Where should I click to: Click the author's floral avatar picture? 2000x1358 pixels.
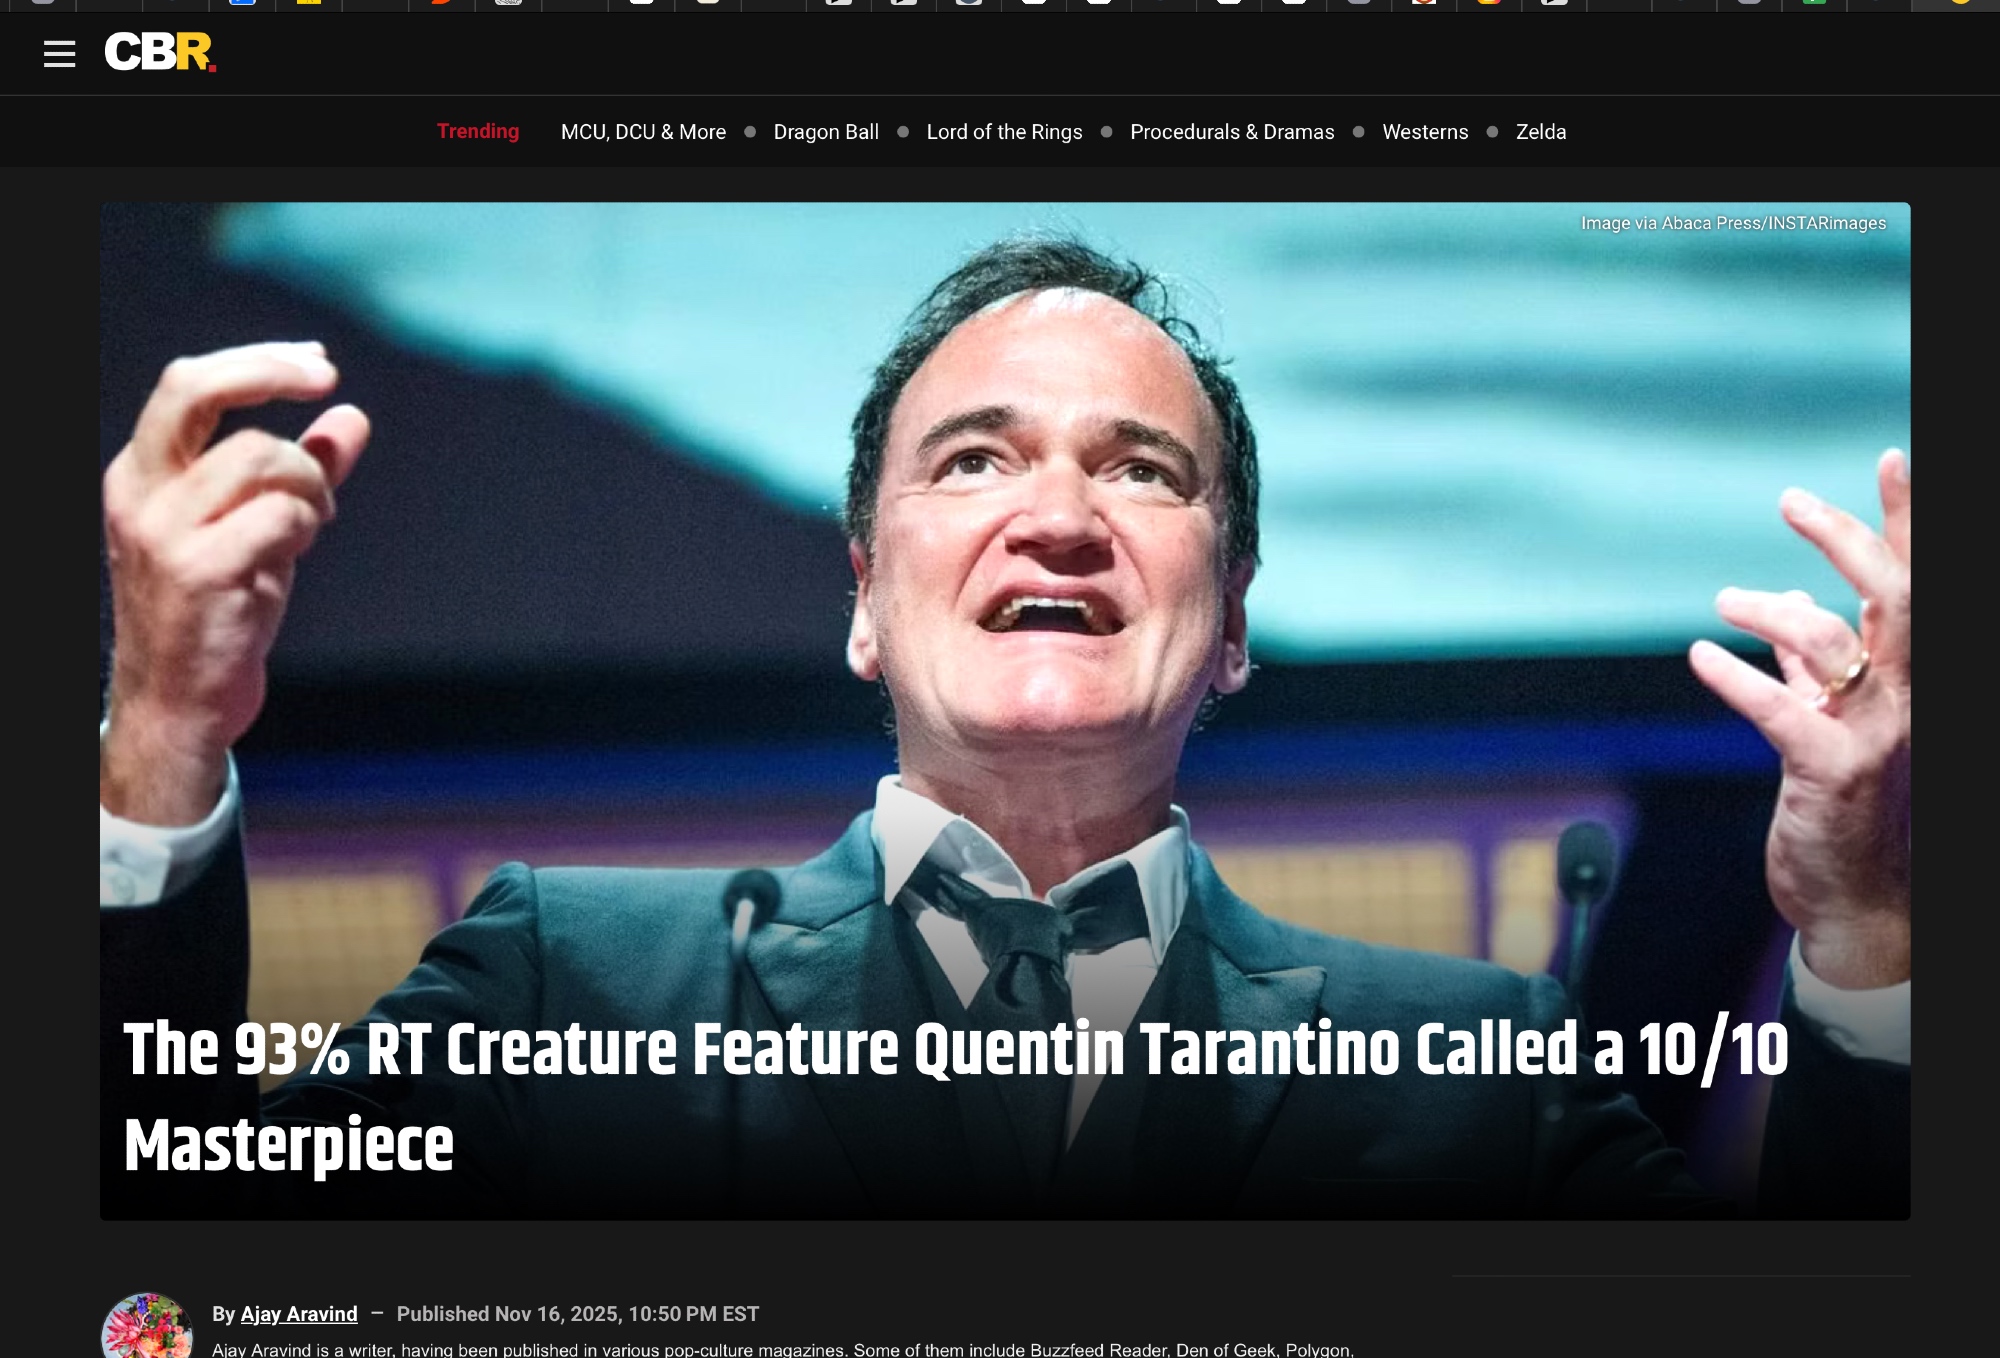pyautogui.click(x=147, y=1325)
